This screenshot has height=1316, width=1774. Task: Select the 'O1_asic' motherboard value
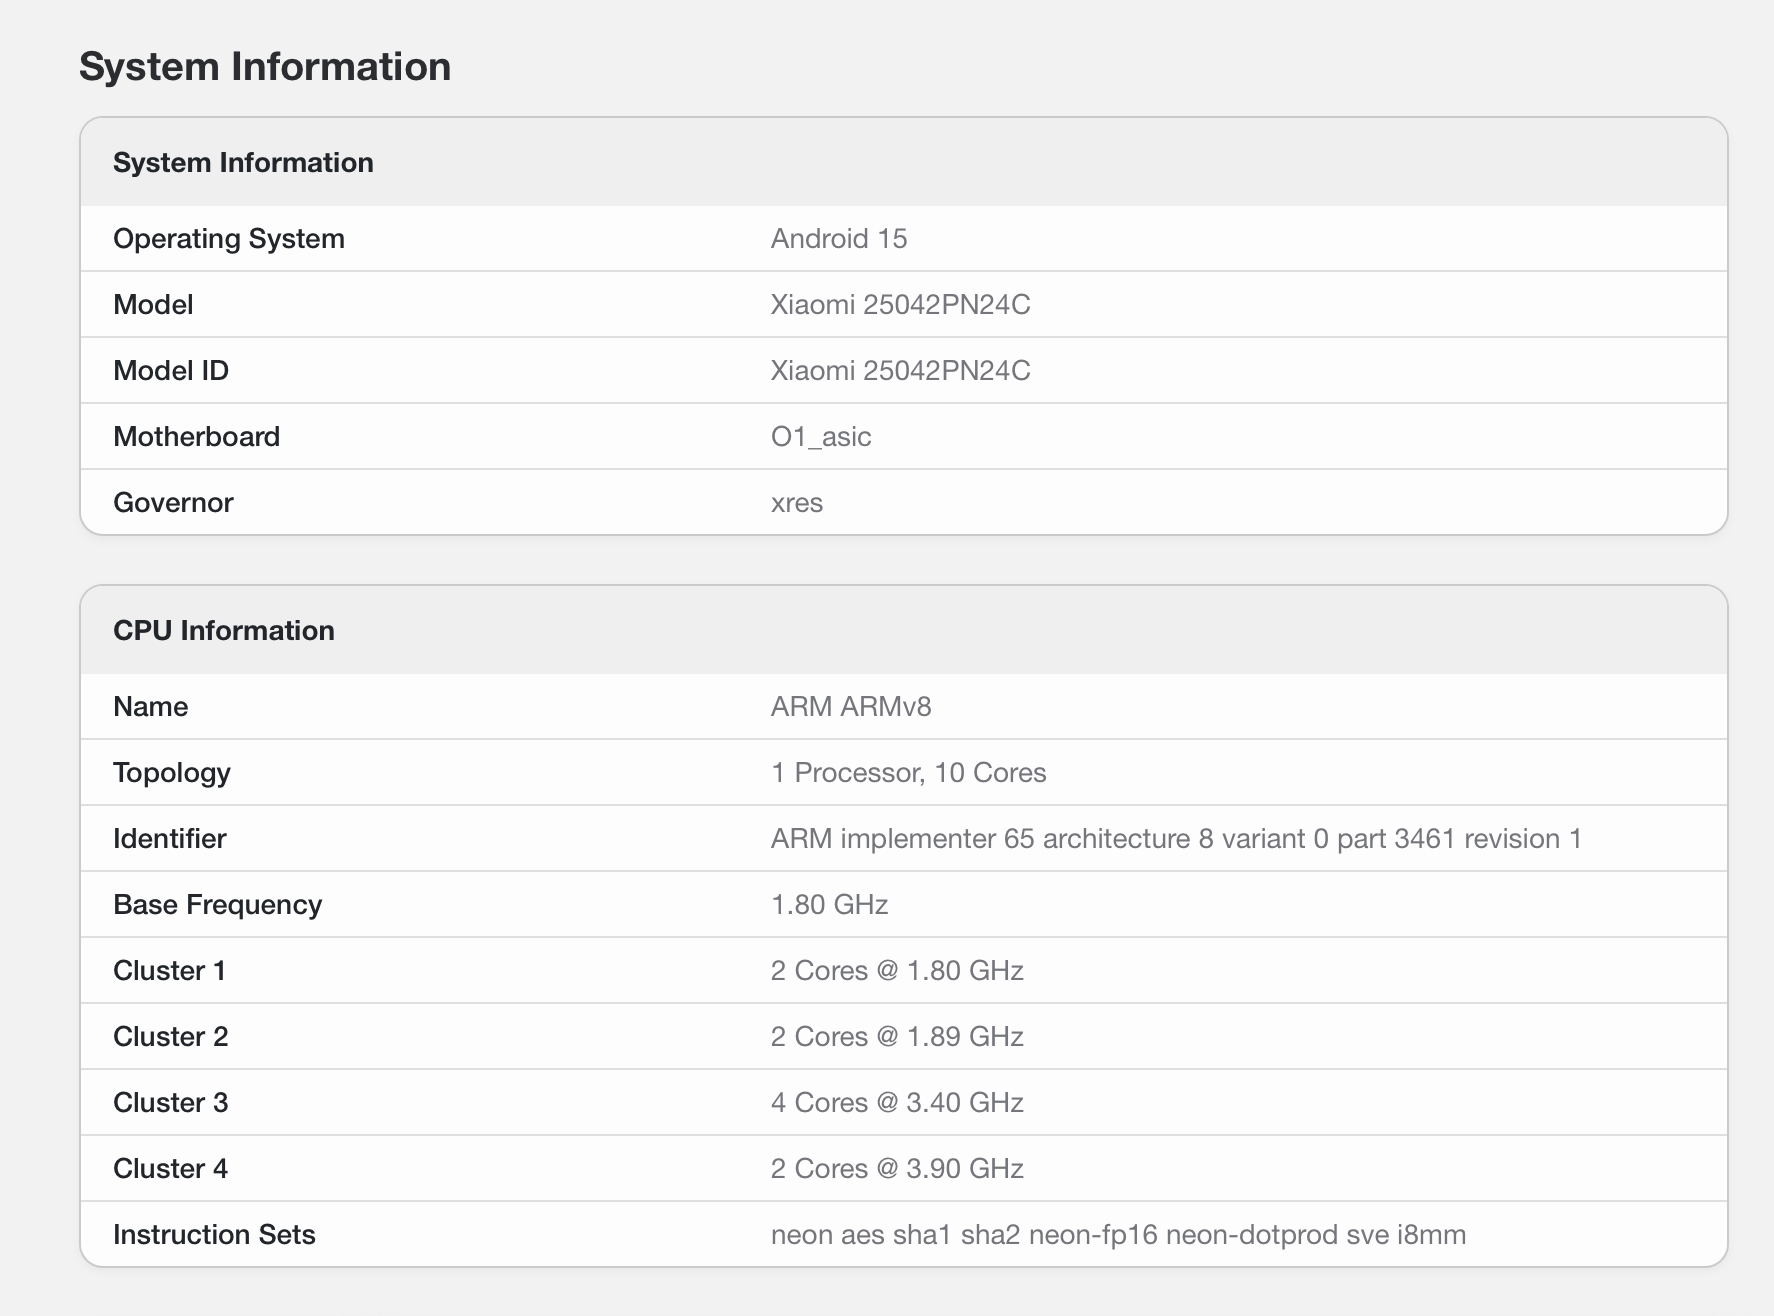[821, 437]
